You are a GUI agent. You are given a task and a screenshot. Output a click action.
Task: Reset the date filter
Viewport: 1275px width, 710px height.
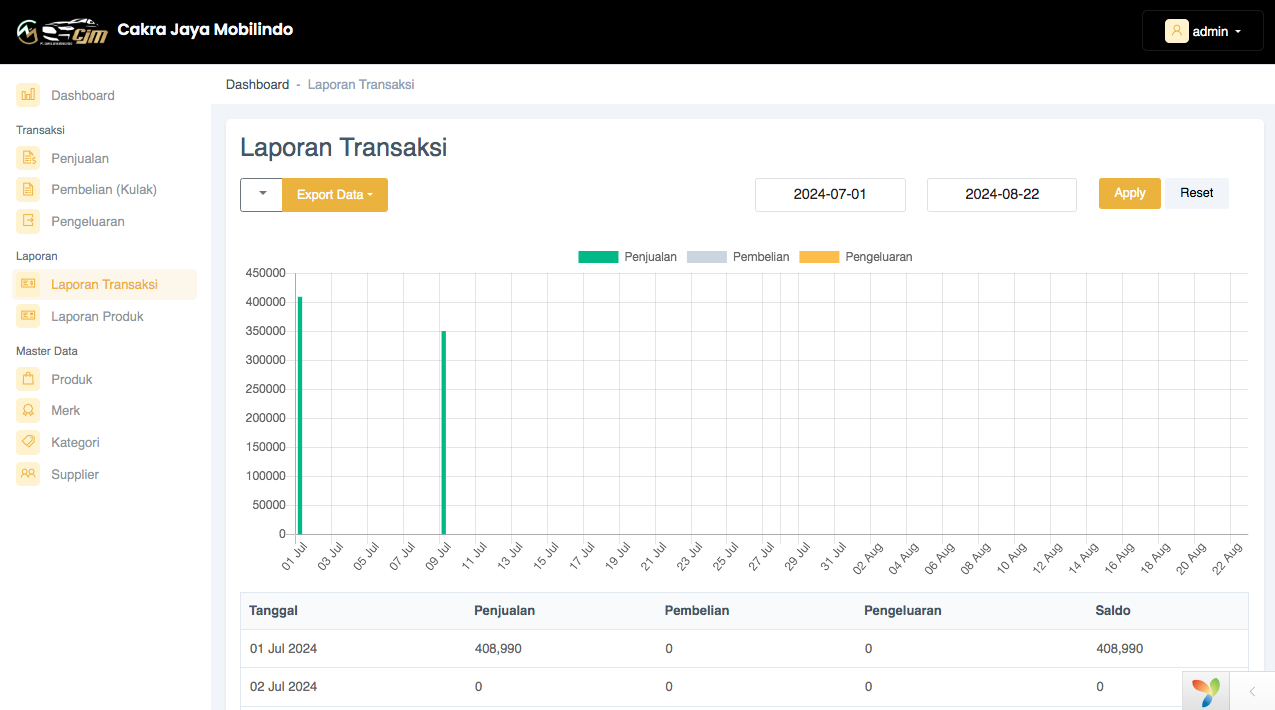click(1196, 193)
